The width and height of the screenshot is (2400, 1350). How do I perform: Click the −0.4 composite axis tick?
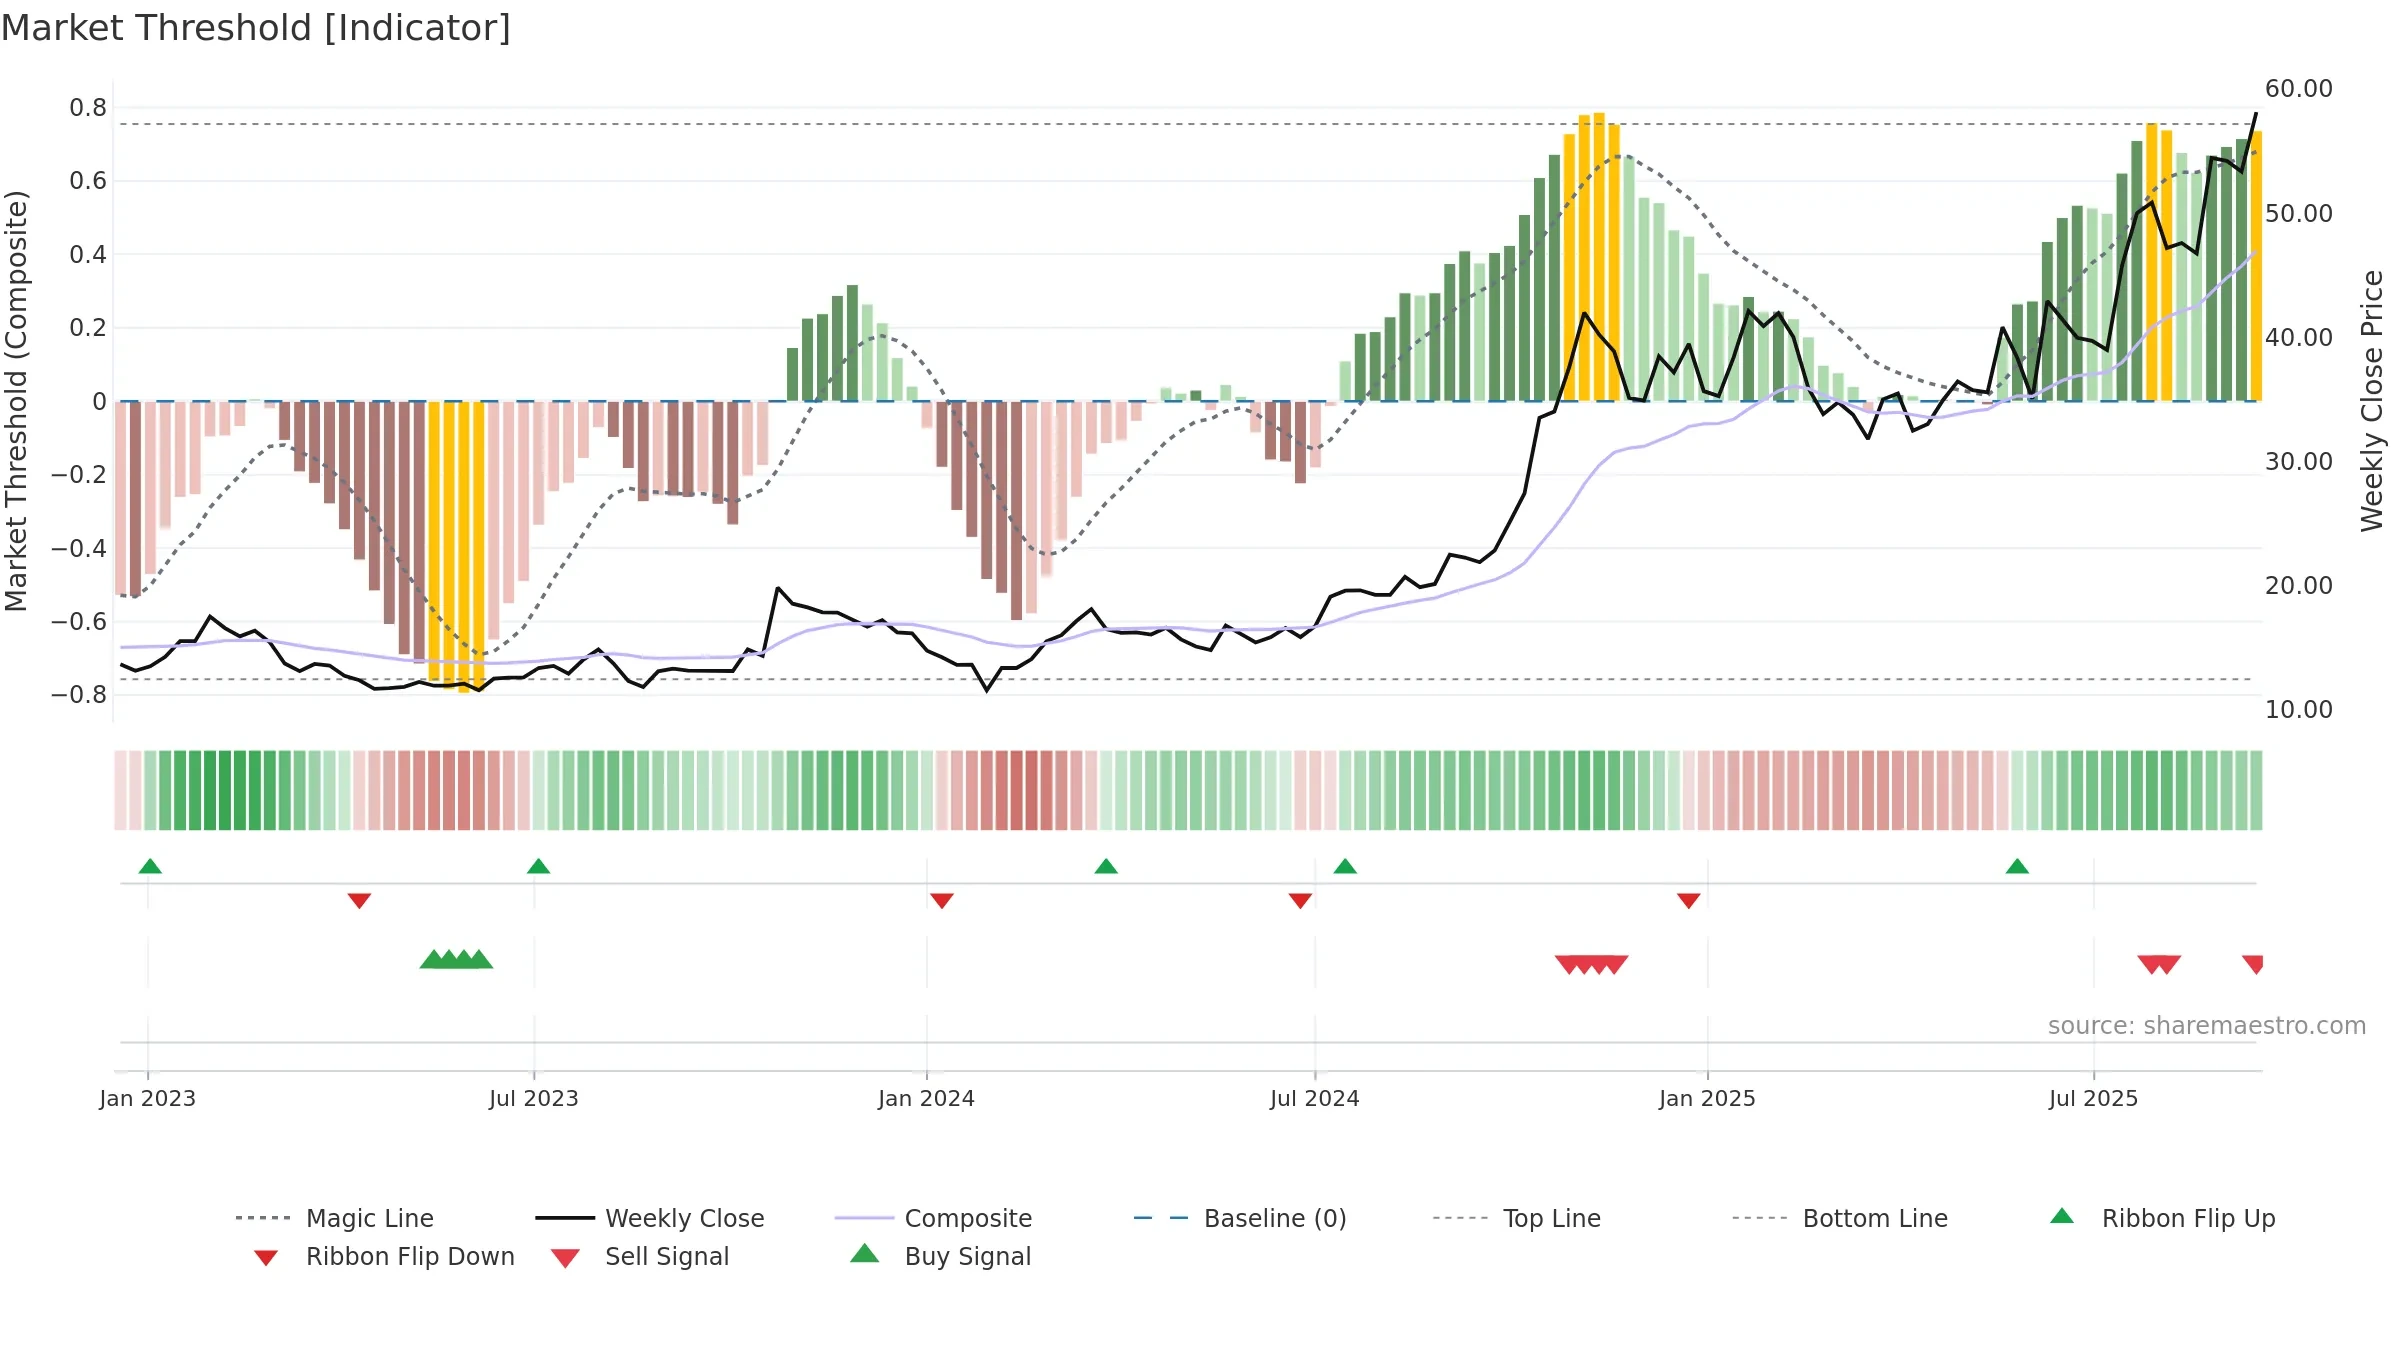[x=79, y=548]
